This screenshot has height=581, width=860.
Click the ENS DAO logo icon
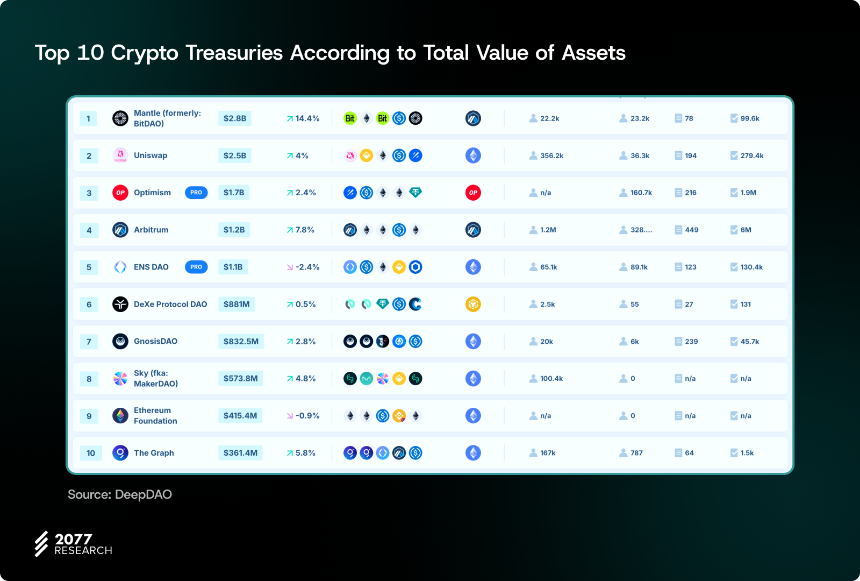coord(120,267)
